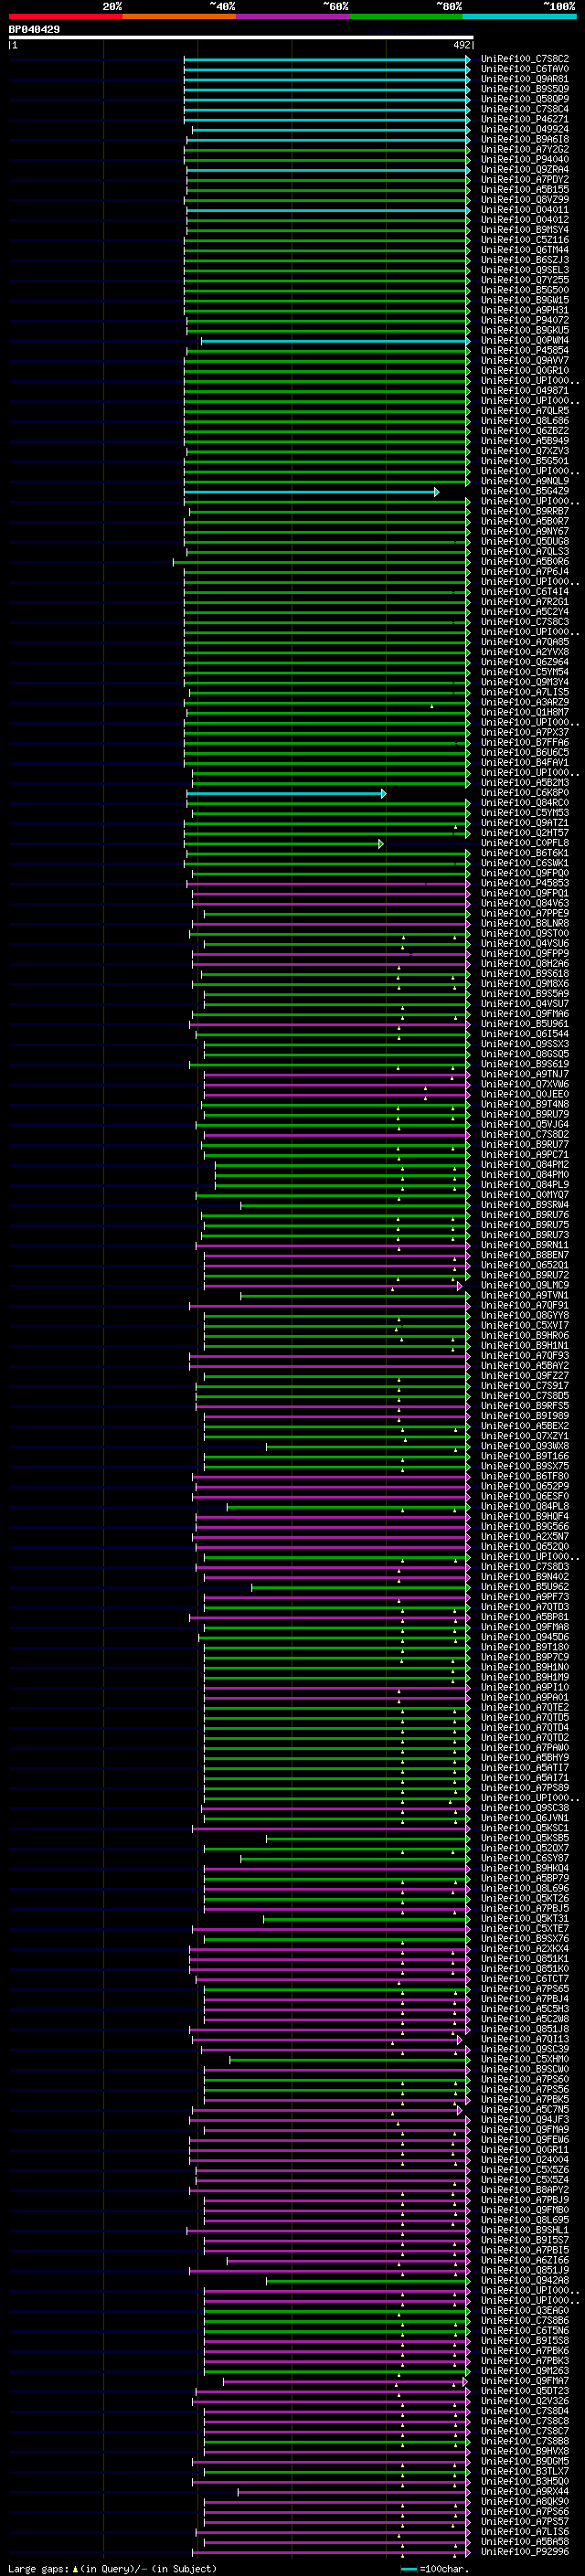Click the query name BP040429

point(34,30)
